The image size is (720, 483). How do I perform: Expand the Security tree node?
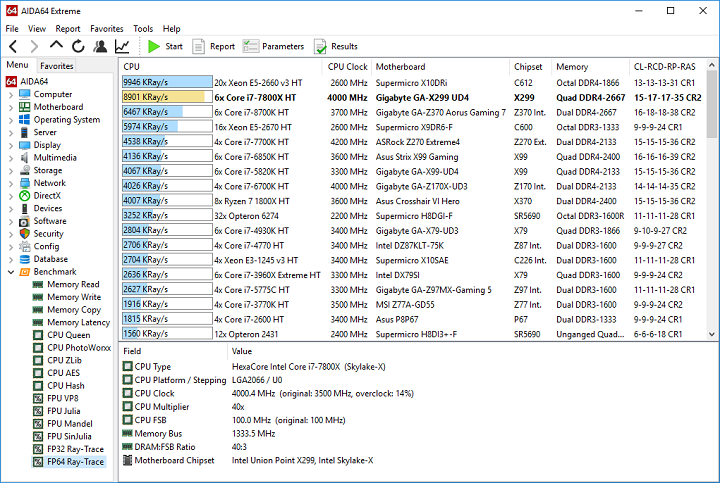click(11, 234)
